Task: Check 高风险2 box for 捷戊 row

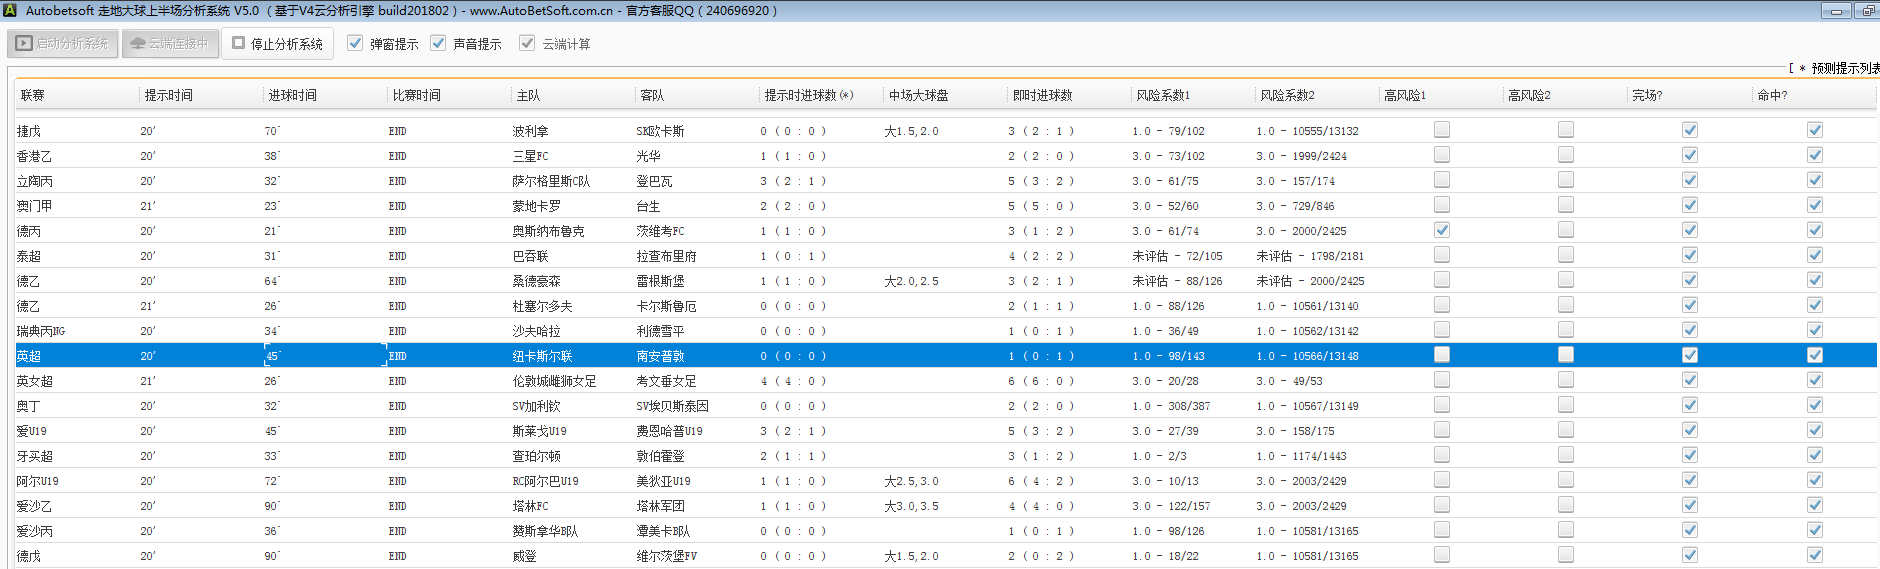Action: 1565,130
